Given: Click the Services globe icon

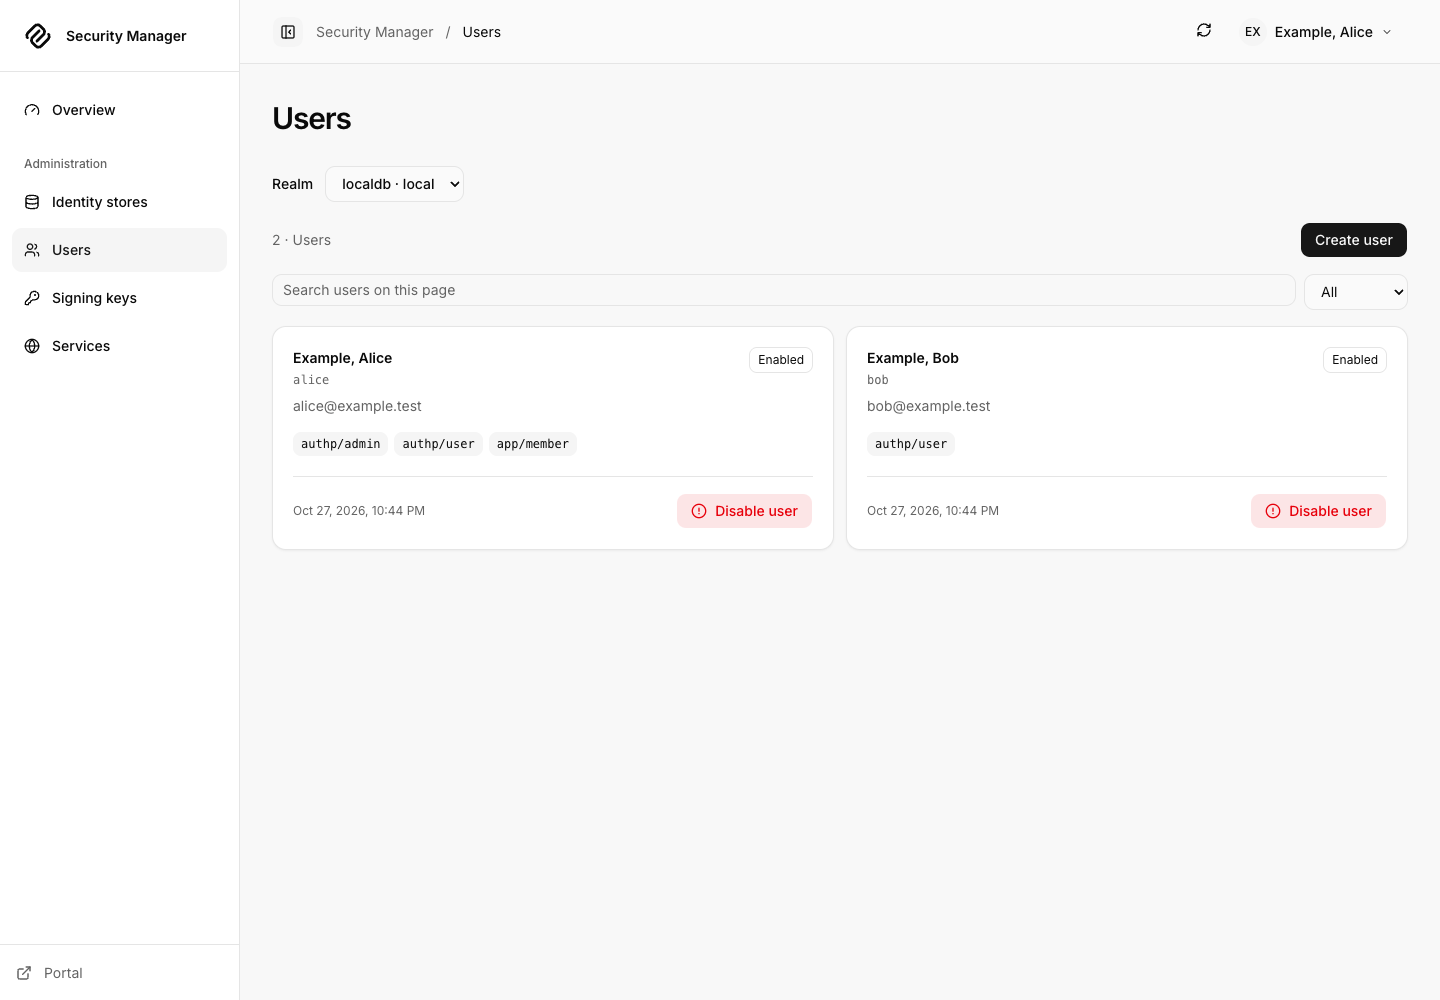Looking at the screenshot, I should 32,346.
